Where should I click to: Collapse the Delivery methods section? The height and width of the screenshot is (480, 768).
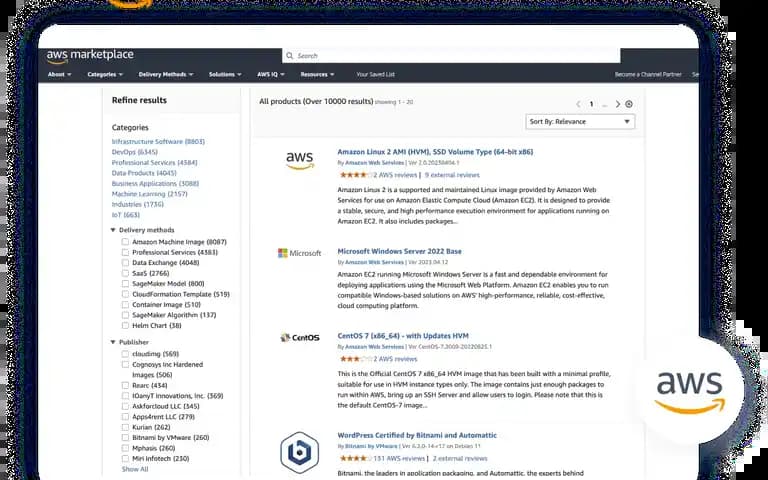tap(113, 230)
